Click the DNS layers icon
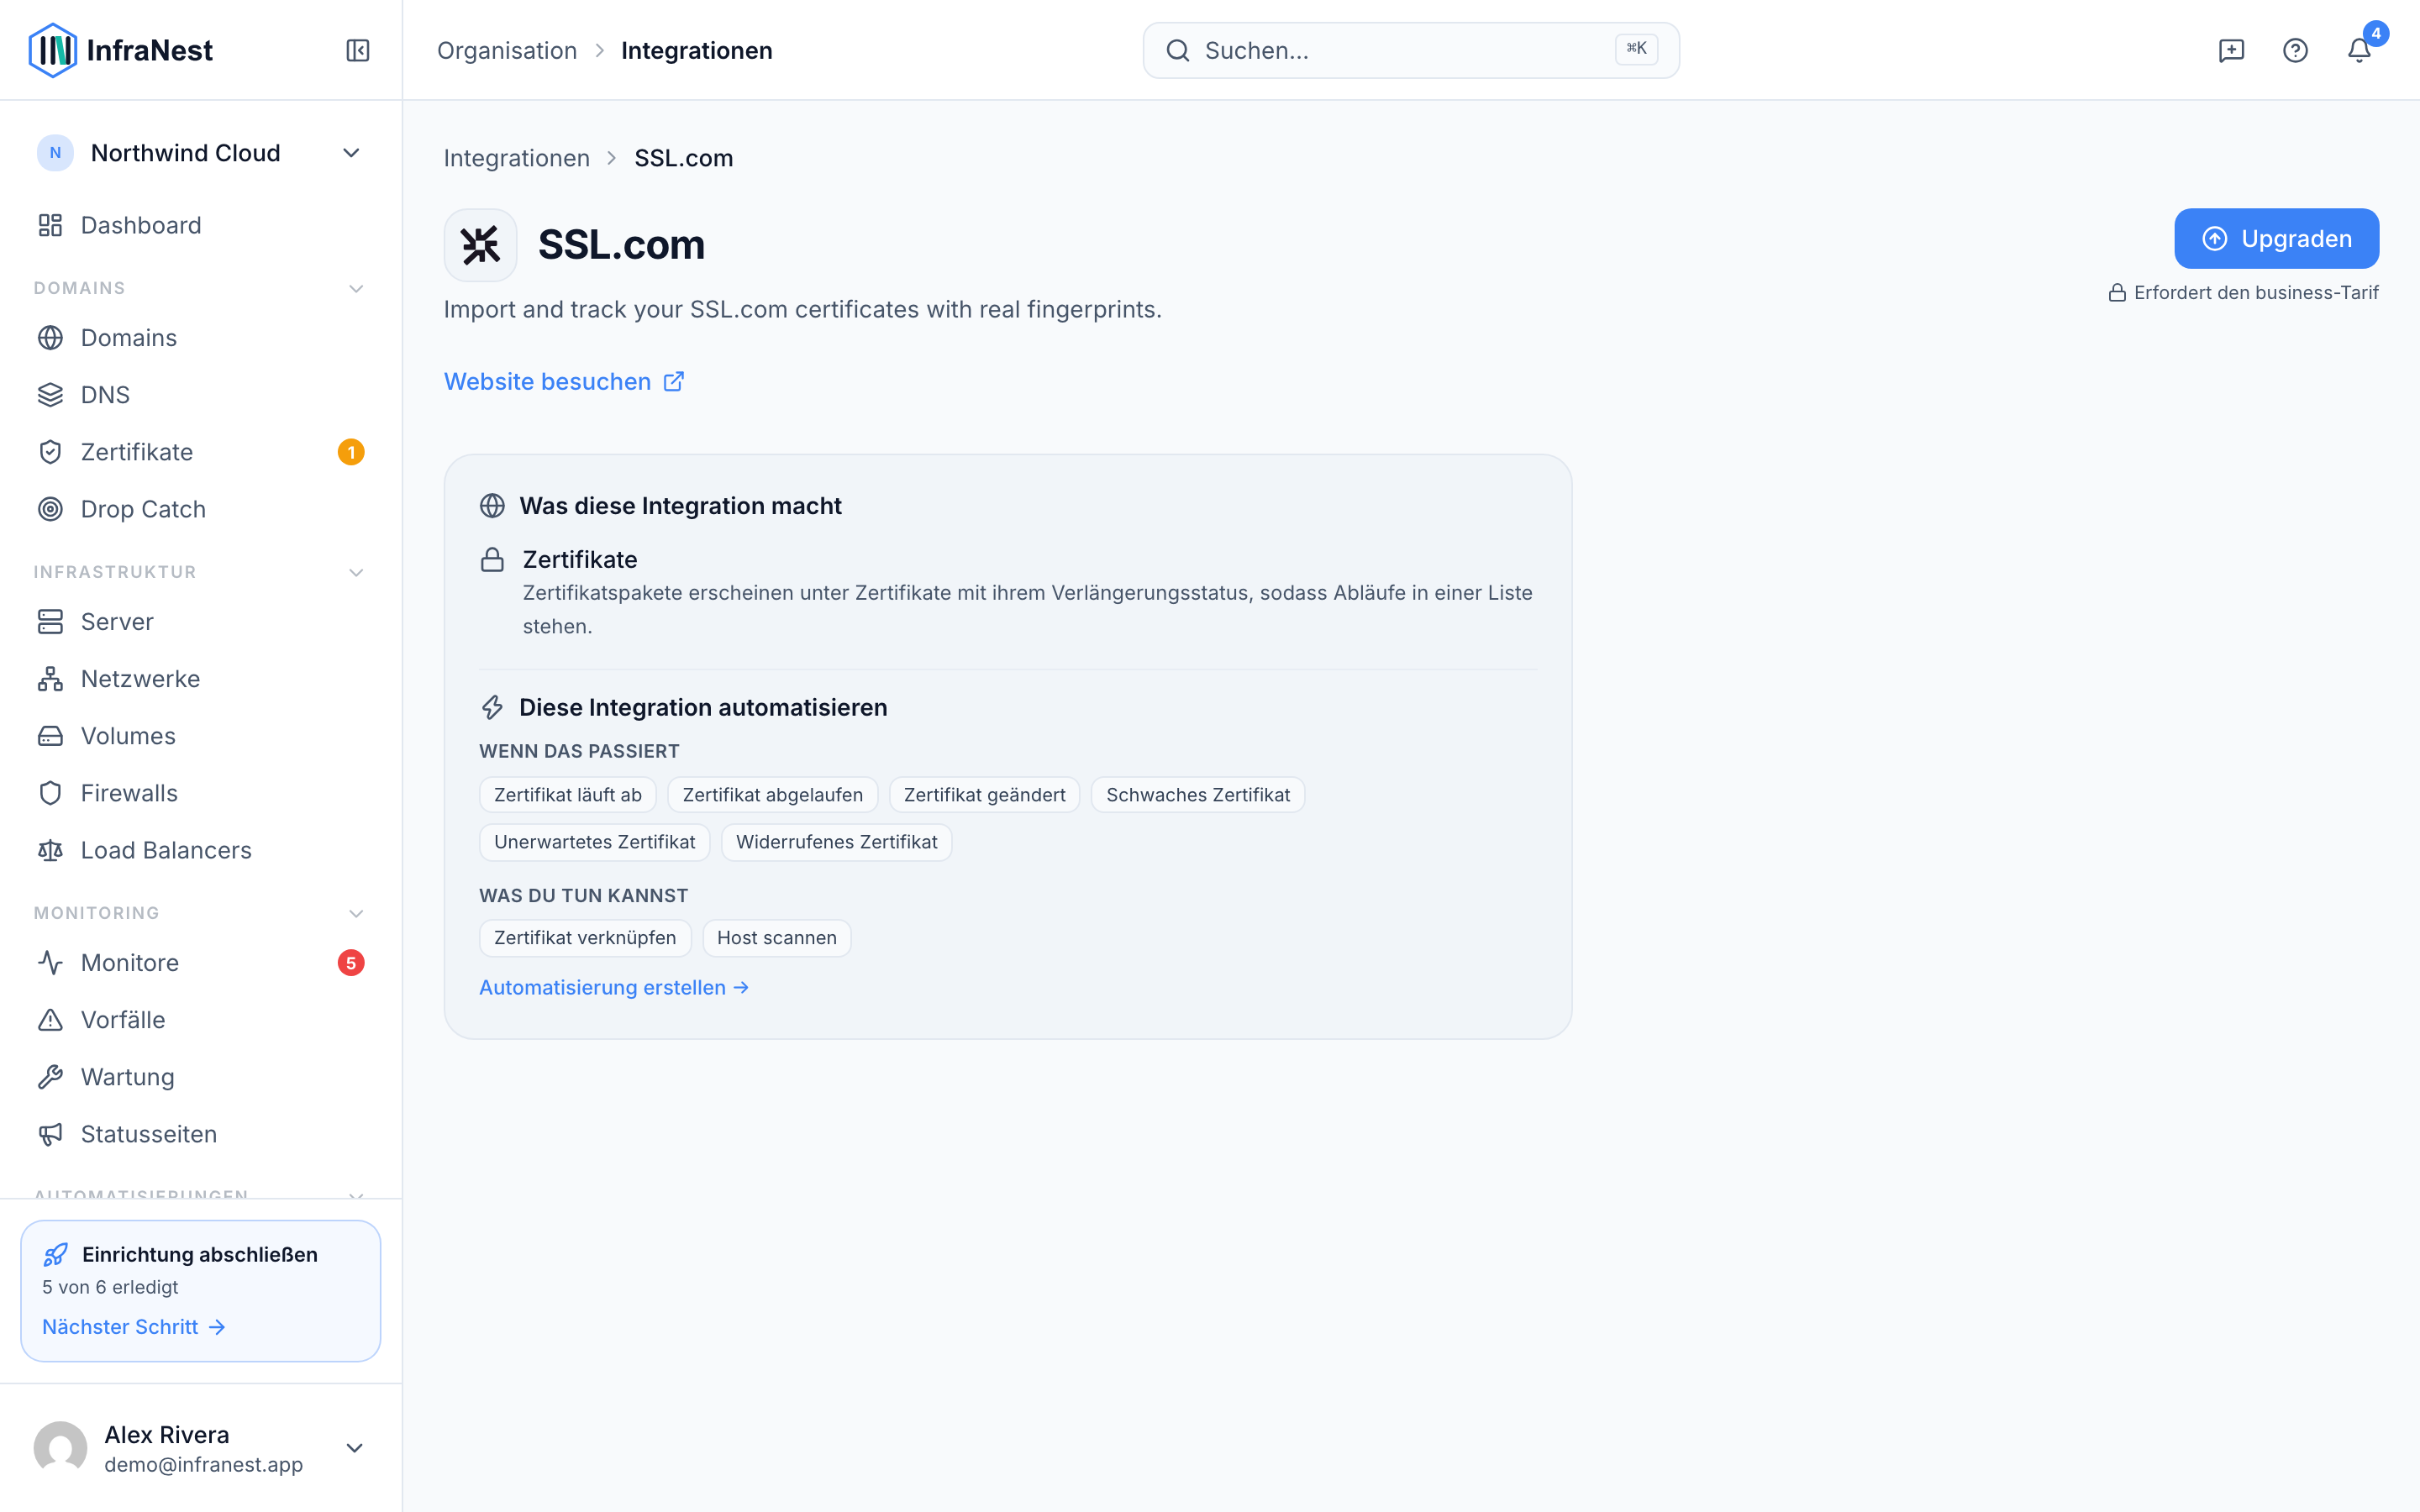2420x1512 pixels. pos(50,395)
